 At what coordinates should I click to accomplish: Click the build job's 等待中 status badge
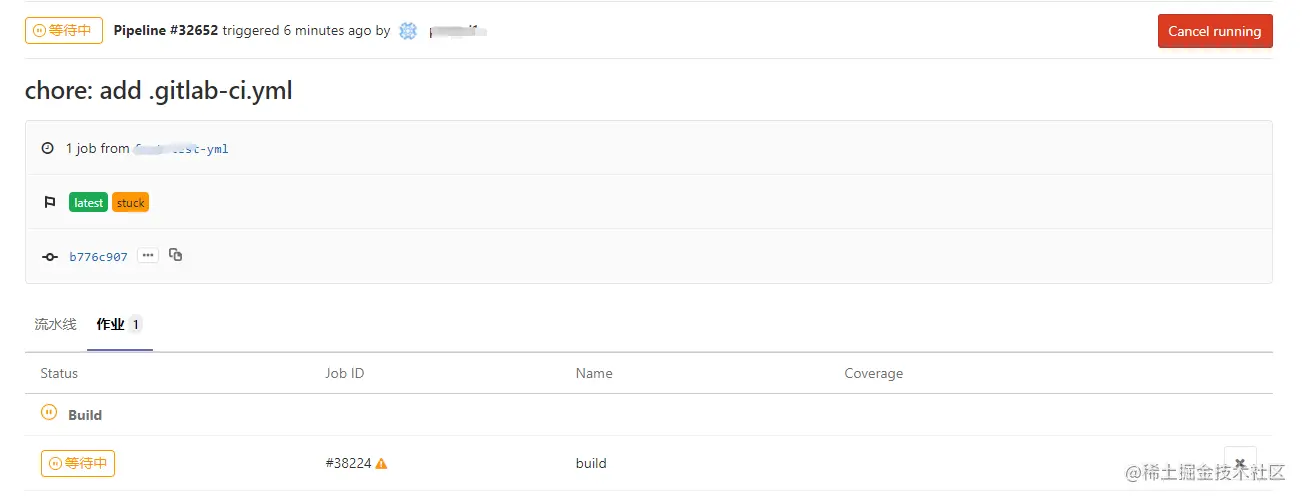78,464
